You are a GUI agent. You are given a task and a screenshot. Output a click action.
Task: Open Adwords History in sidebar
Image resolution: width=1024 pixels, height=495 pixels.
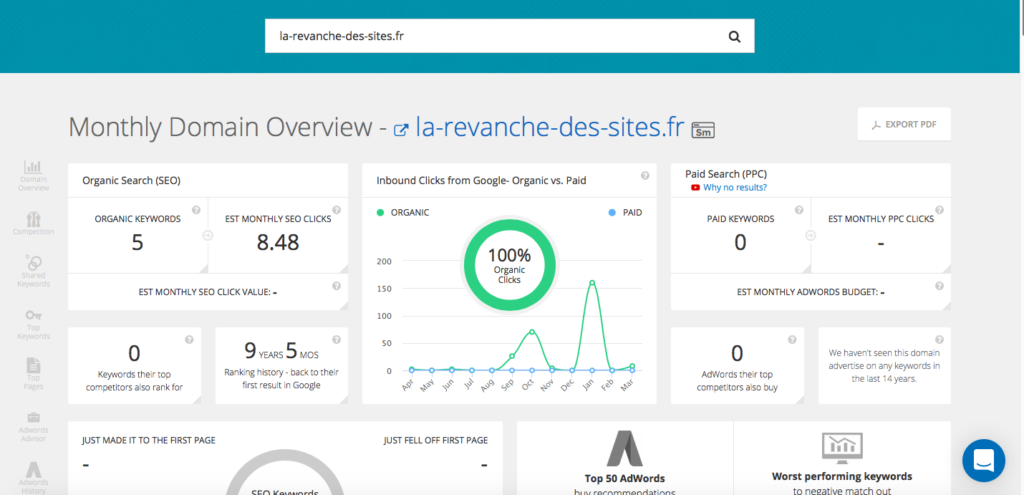tap(33, 477)
